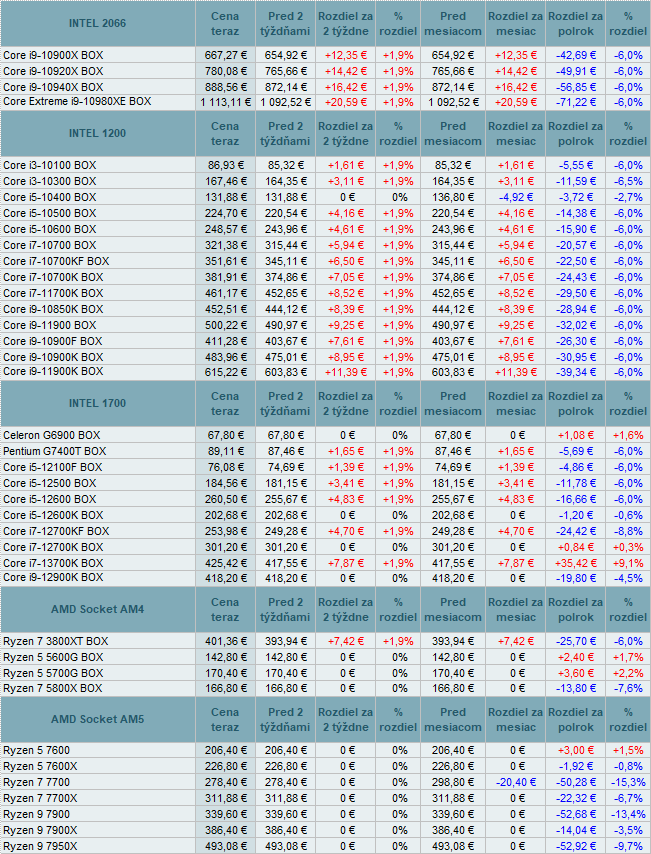
Task: Select the -13,4% percent cell
Action: pos(628,815)
